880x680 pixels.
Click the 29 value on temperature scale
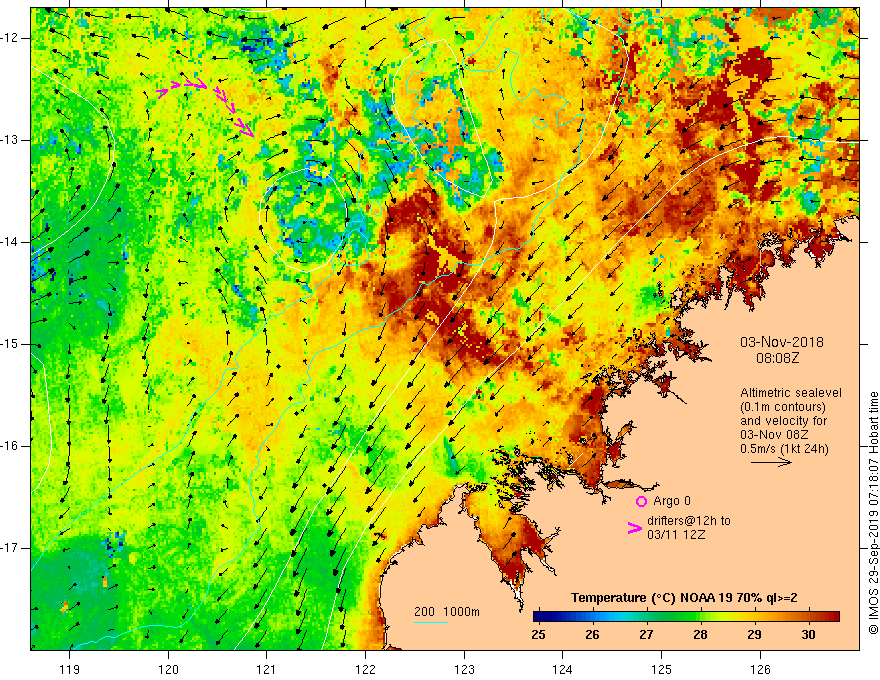point(754,635)
